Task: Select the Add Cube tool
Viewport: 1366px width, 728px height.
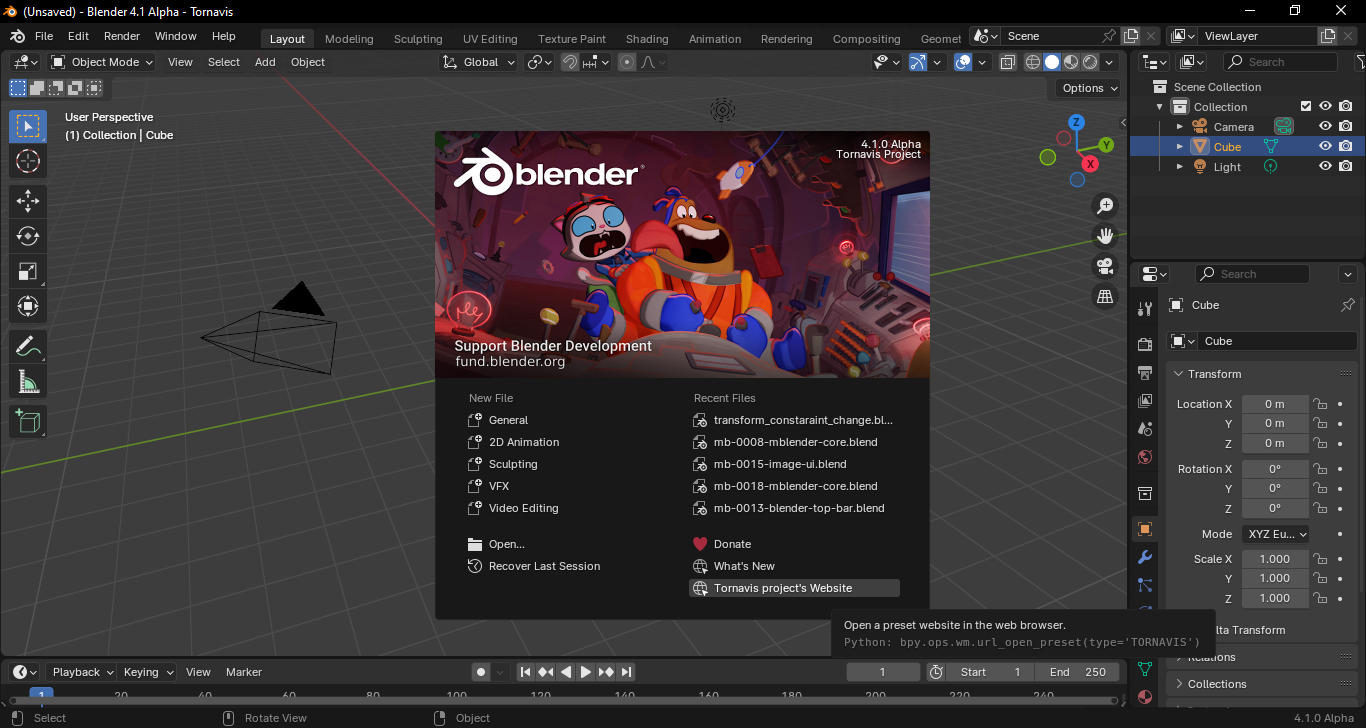Action: click(x=28, y=421)
